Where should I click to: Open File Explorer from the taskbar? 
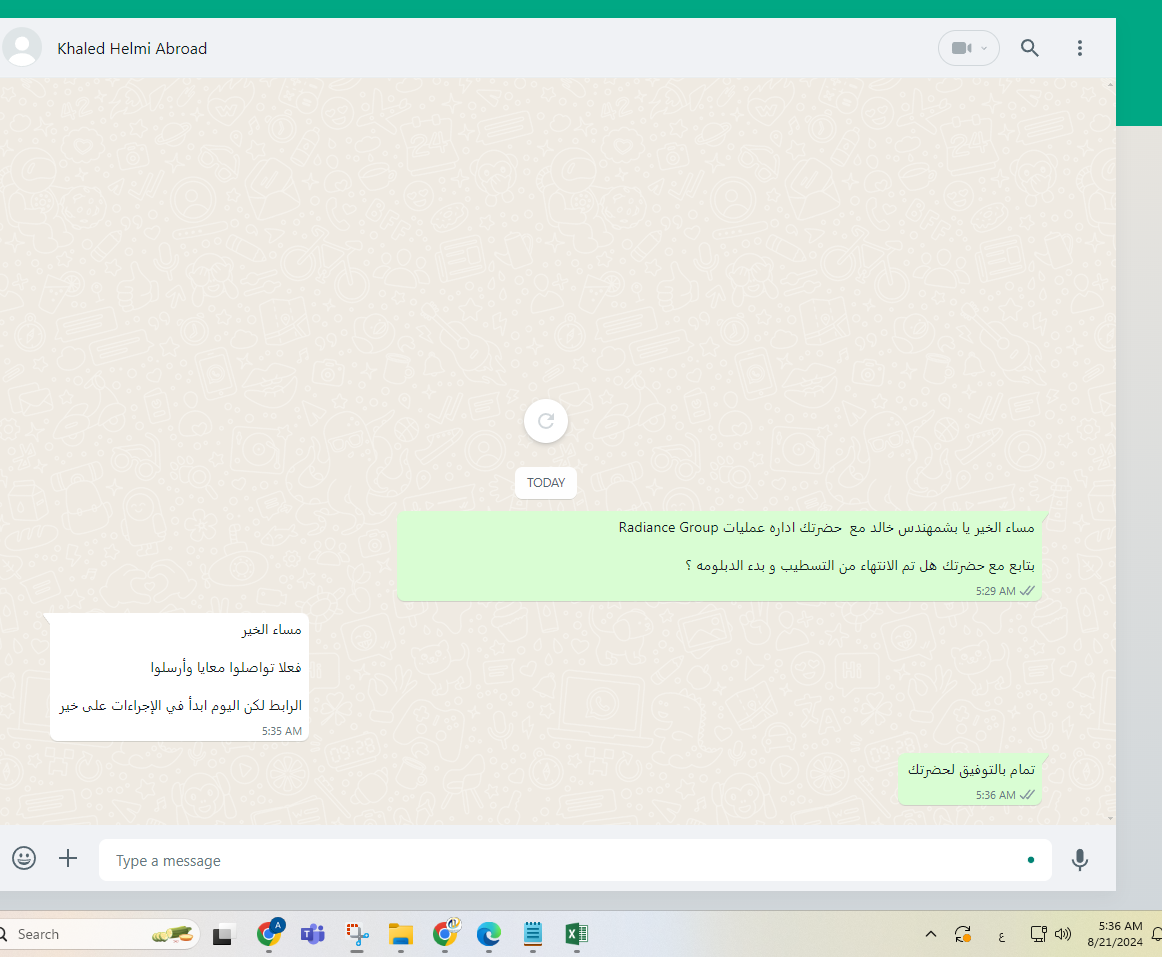[x=401, y=934]
